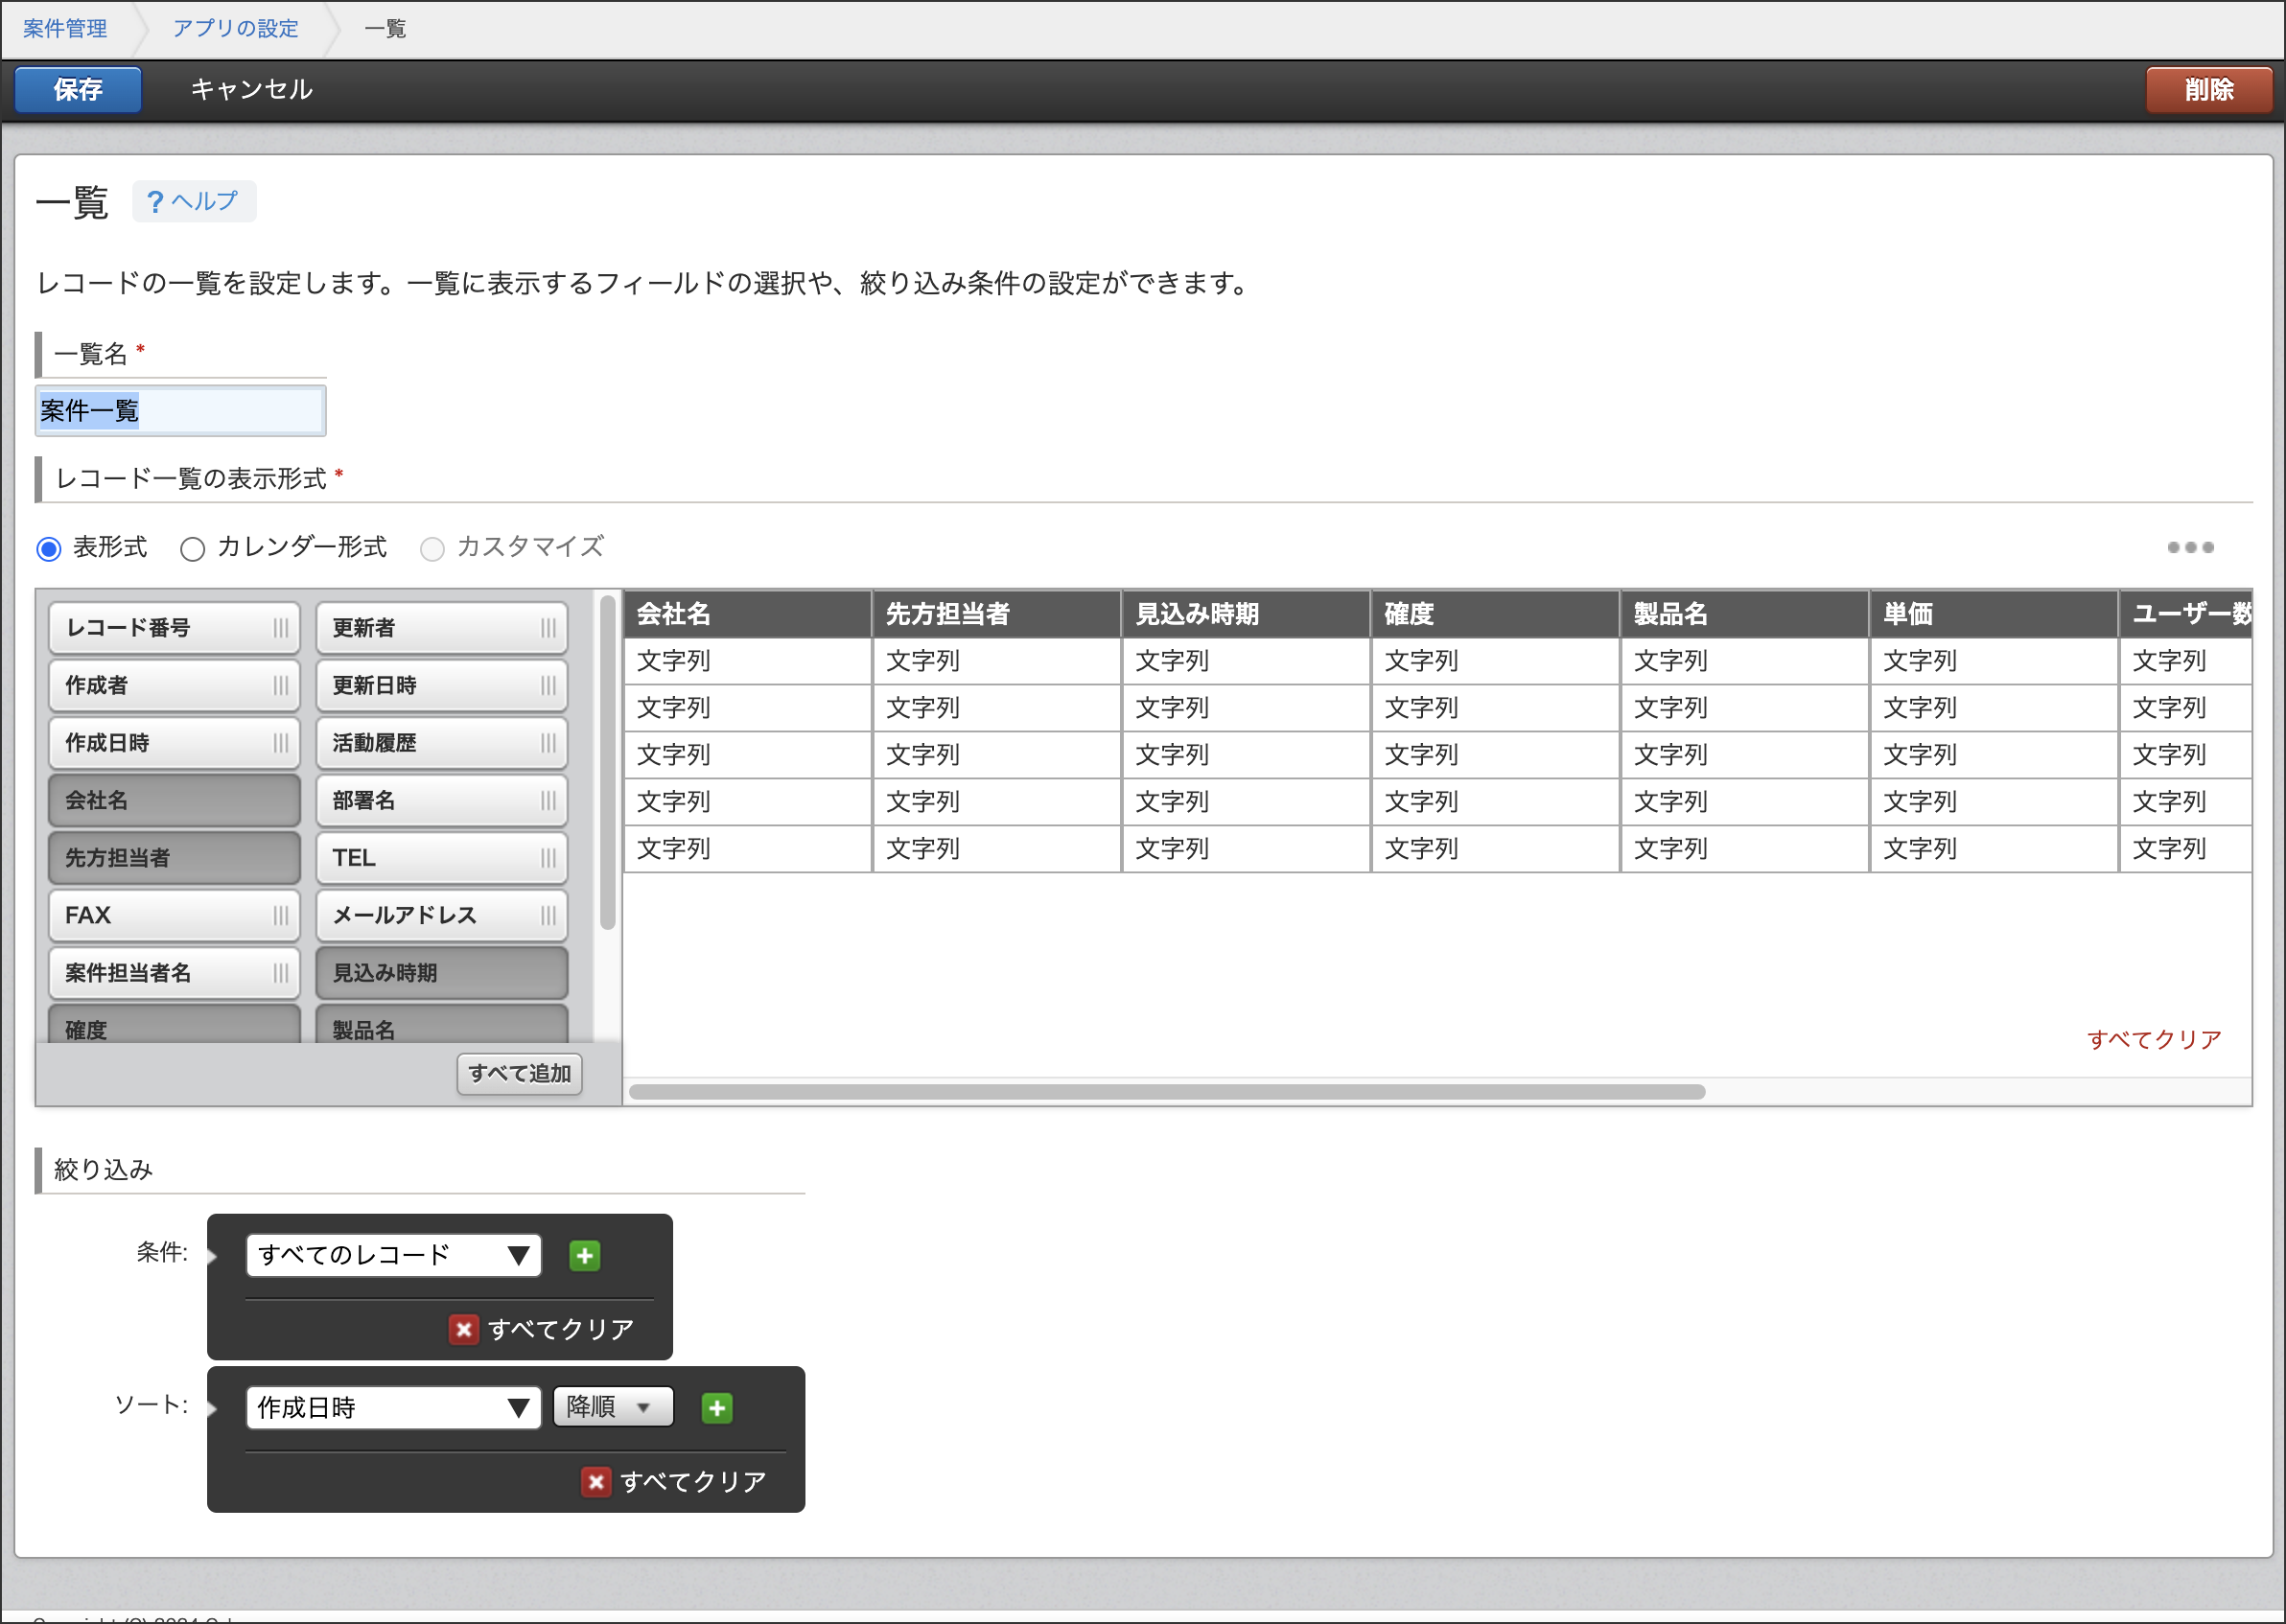Go to 案件管理 breadcrumb

click(65, 29)
